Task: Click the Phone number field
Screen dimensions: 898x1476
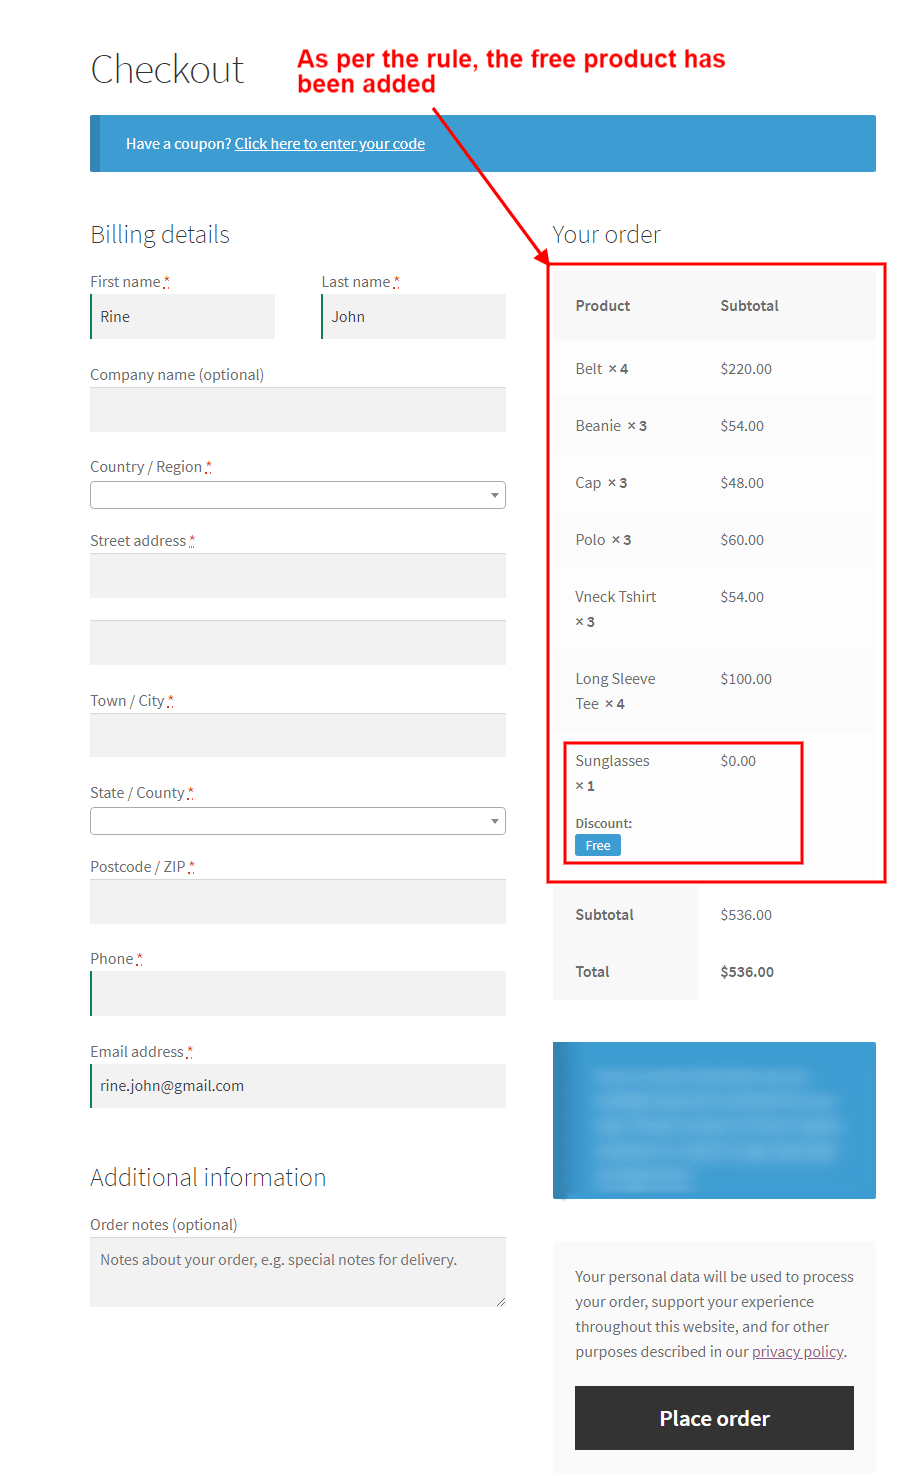Action: [298, 993]
